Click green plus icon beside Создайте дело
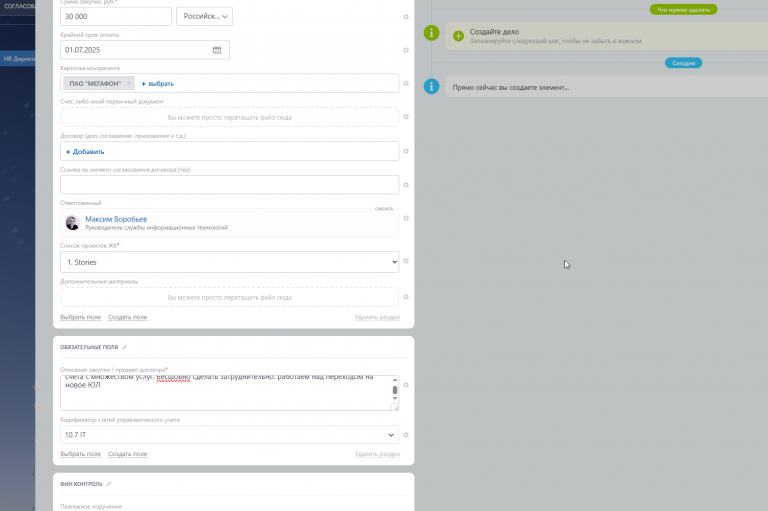 click(458, 36)
